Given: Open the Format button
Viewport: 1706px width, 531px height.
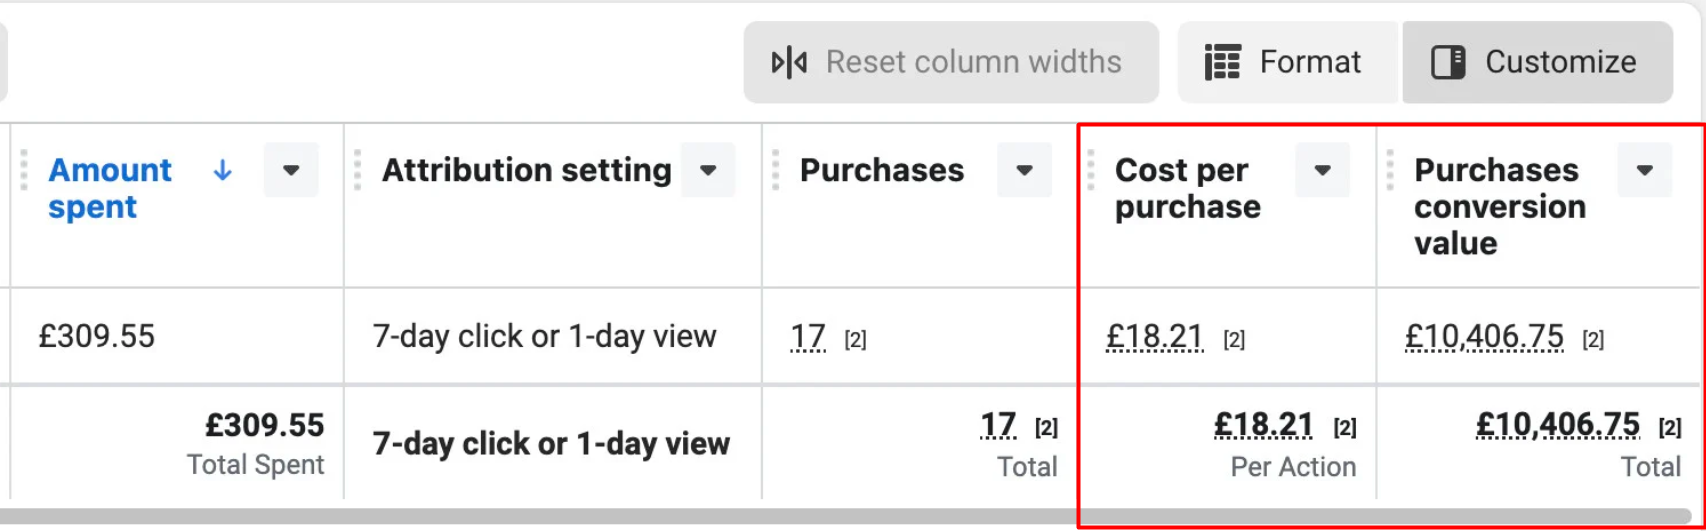Looking at the screenshot, I should (1286, 63).
